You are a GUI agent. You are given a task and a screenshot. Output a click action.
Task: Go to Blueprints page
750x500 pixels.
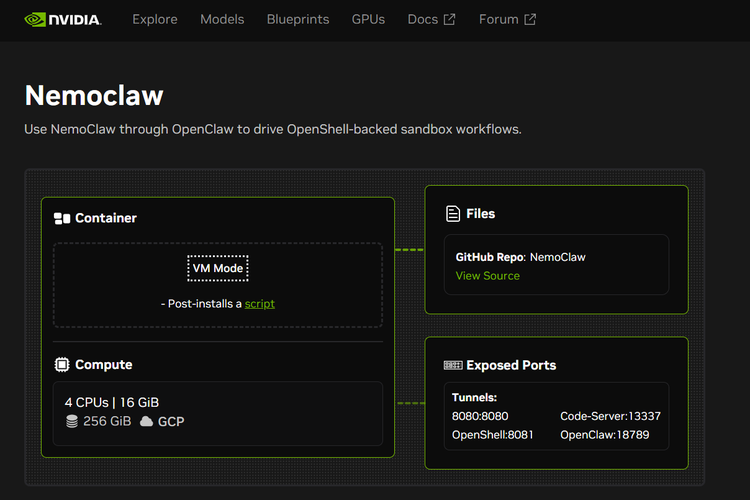click(x=298, y=19)
